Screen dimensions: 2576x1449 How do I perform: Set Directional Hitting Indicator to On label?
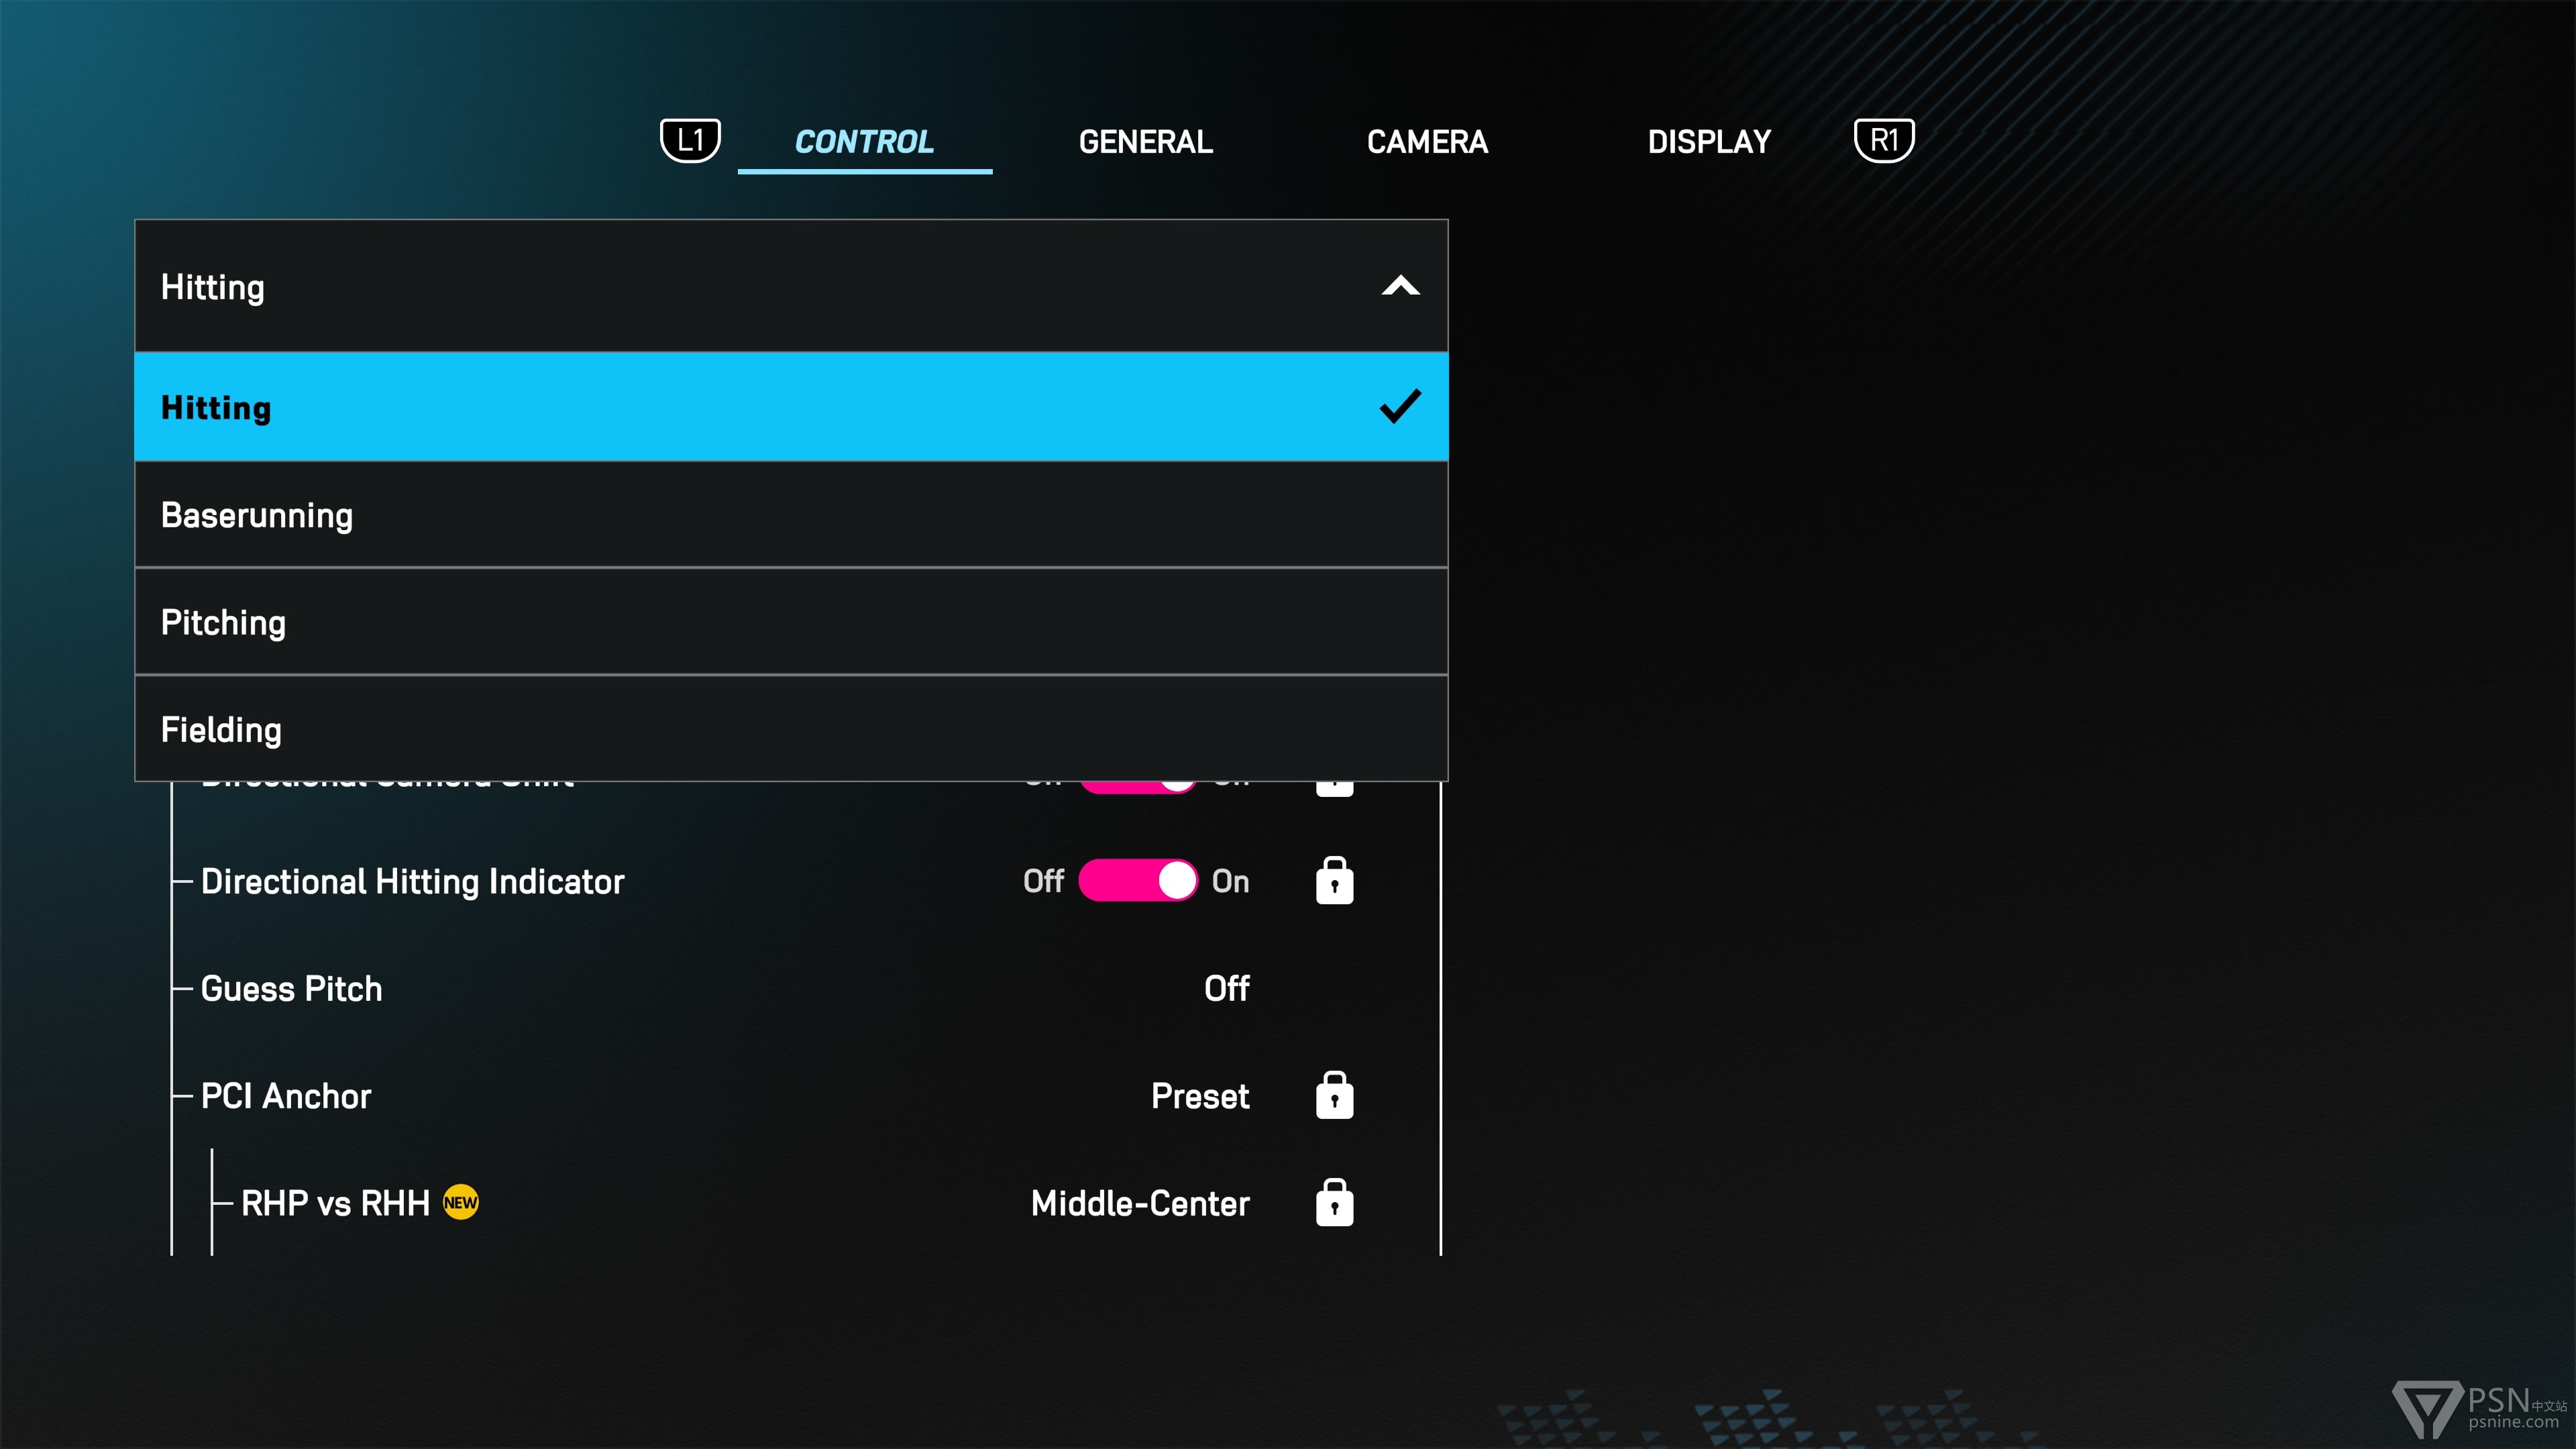pos(1230,881)
